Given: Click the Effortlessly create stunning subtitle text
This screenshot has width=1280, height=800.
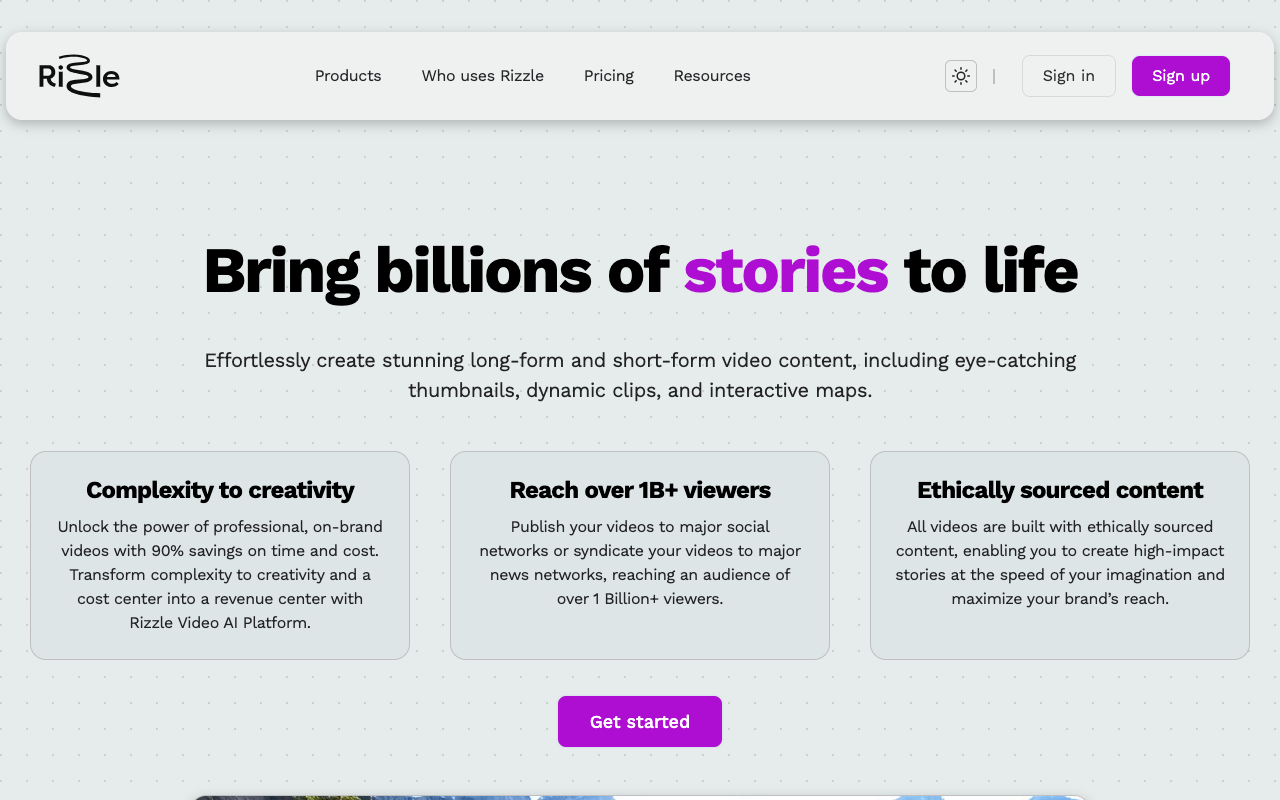Looking at the screenshot, I should click(640, 375).
